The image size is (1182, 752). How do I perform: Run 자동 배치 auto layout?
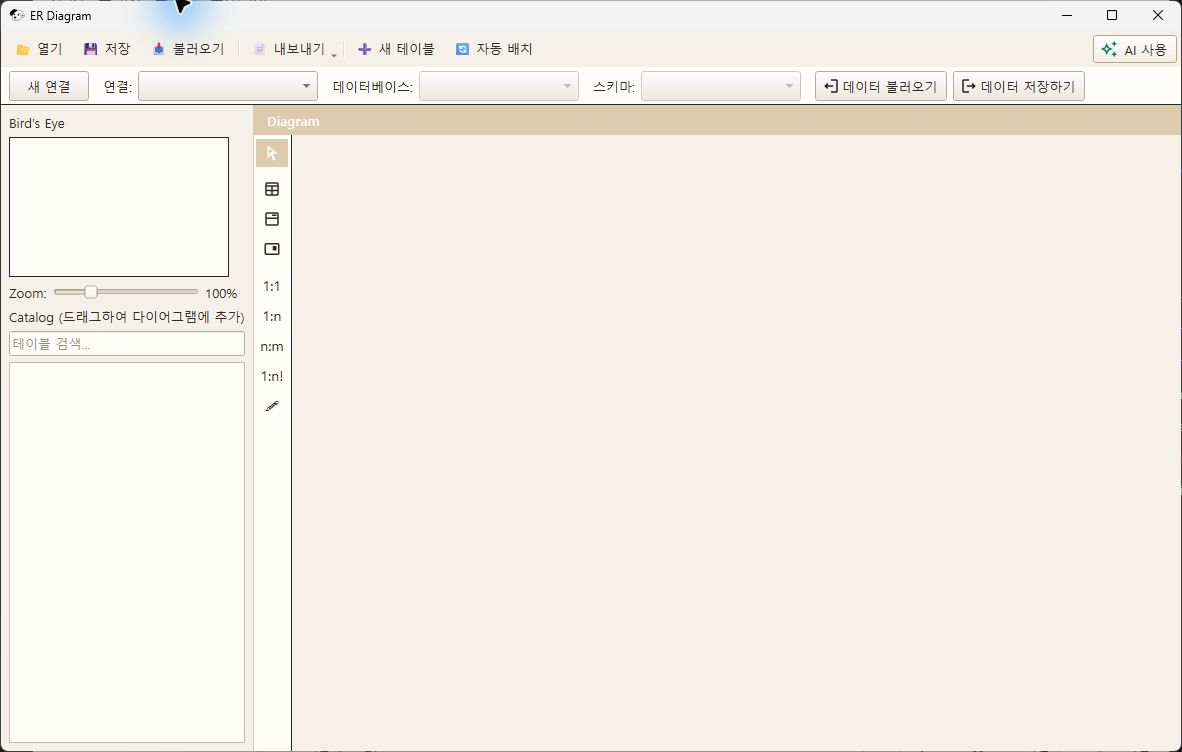(494, 49)
